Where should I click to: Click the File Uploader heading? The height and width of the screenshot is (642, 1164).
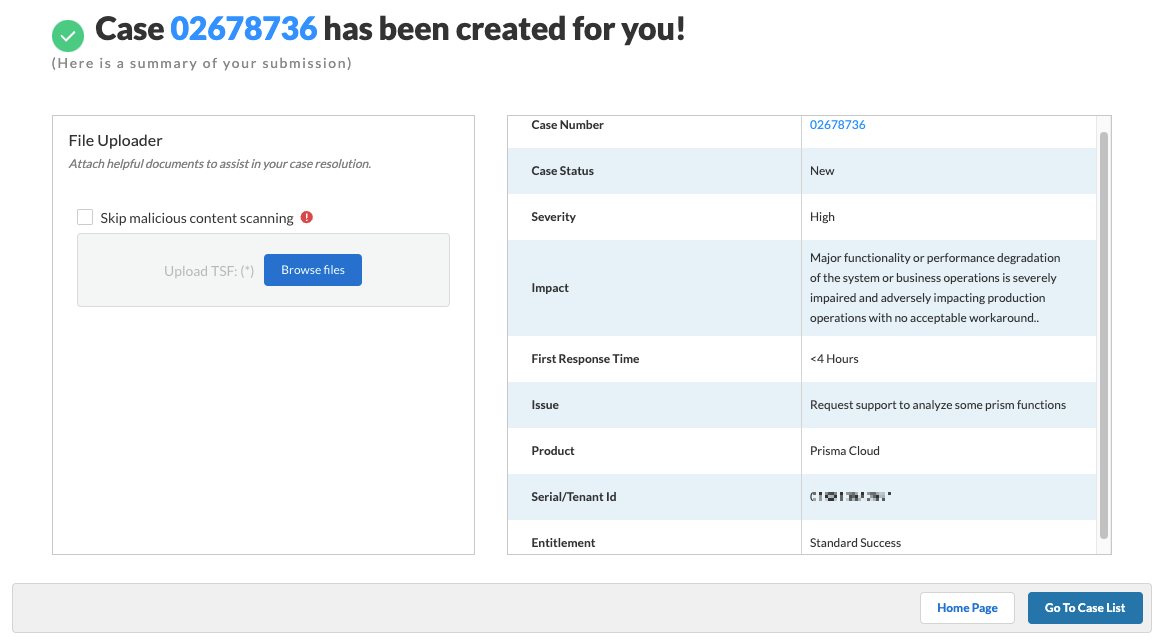pyautogui.click(x=115, y=141)
